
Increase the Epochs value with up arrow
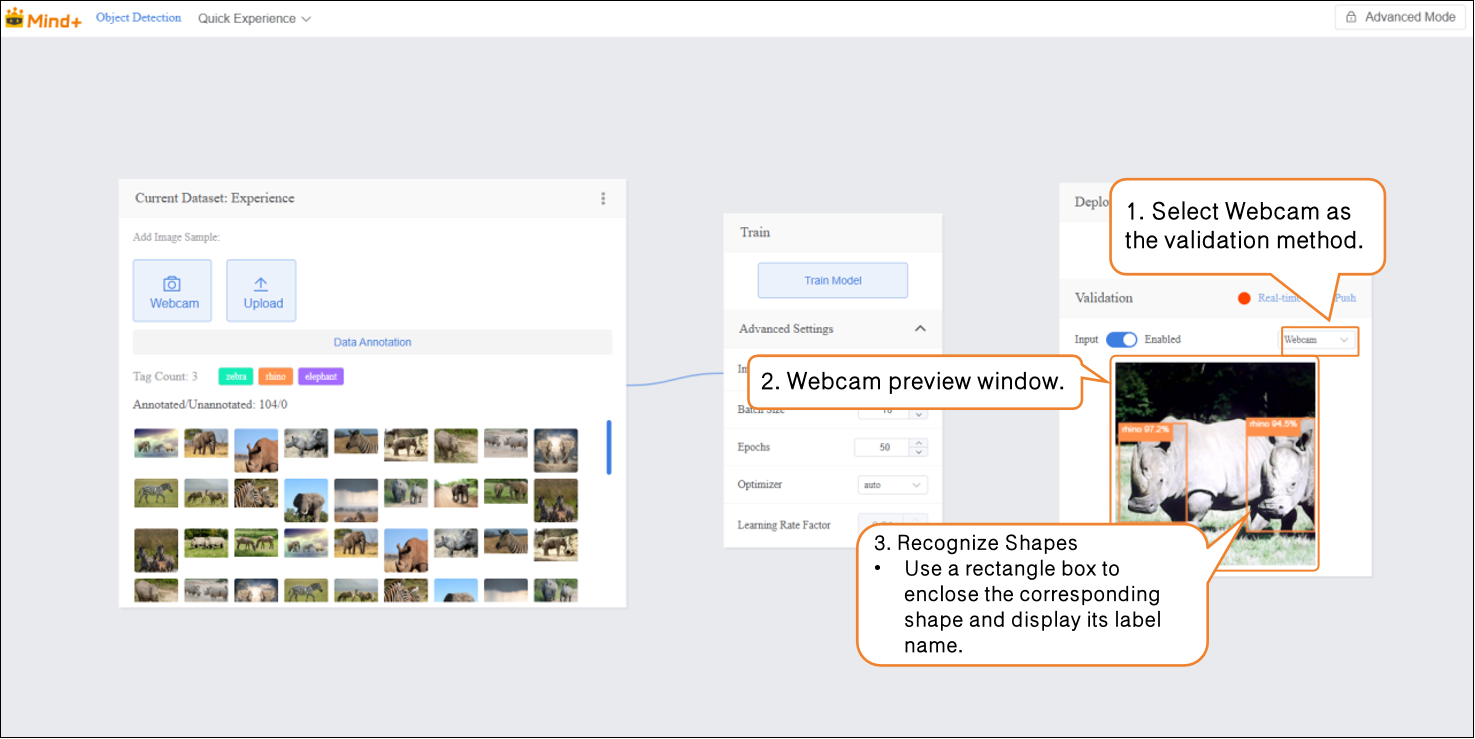920,443
